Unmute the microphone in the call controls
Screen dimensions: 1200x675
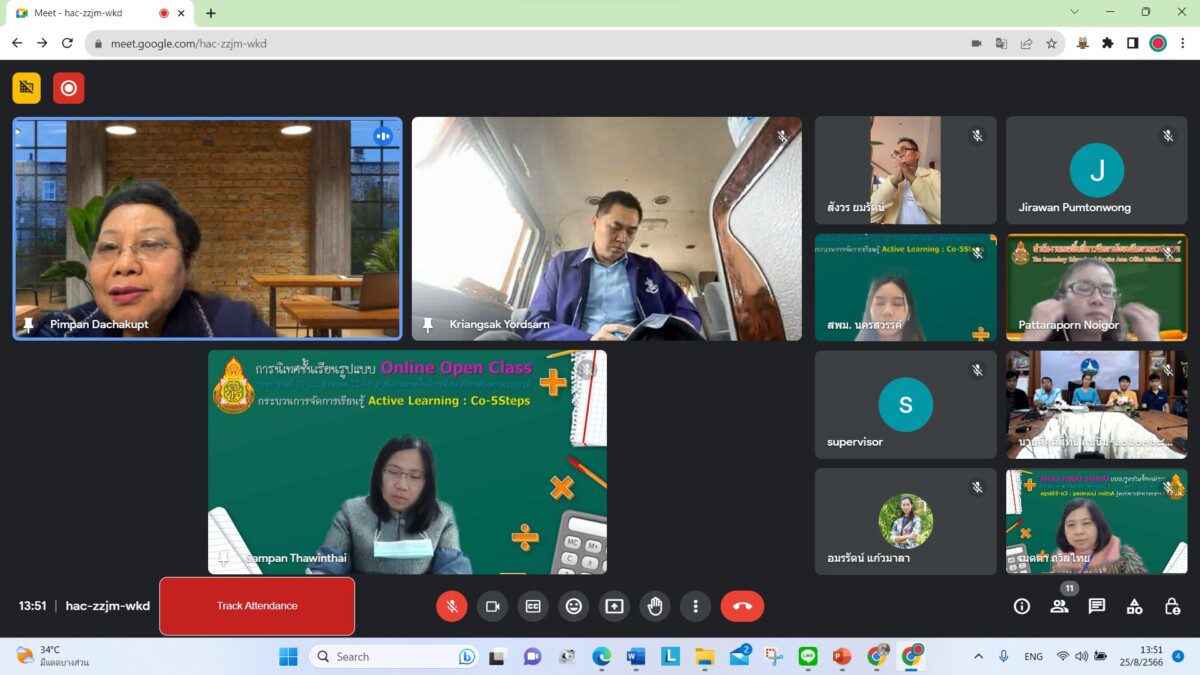point(452,606)
